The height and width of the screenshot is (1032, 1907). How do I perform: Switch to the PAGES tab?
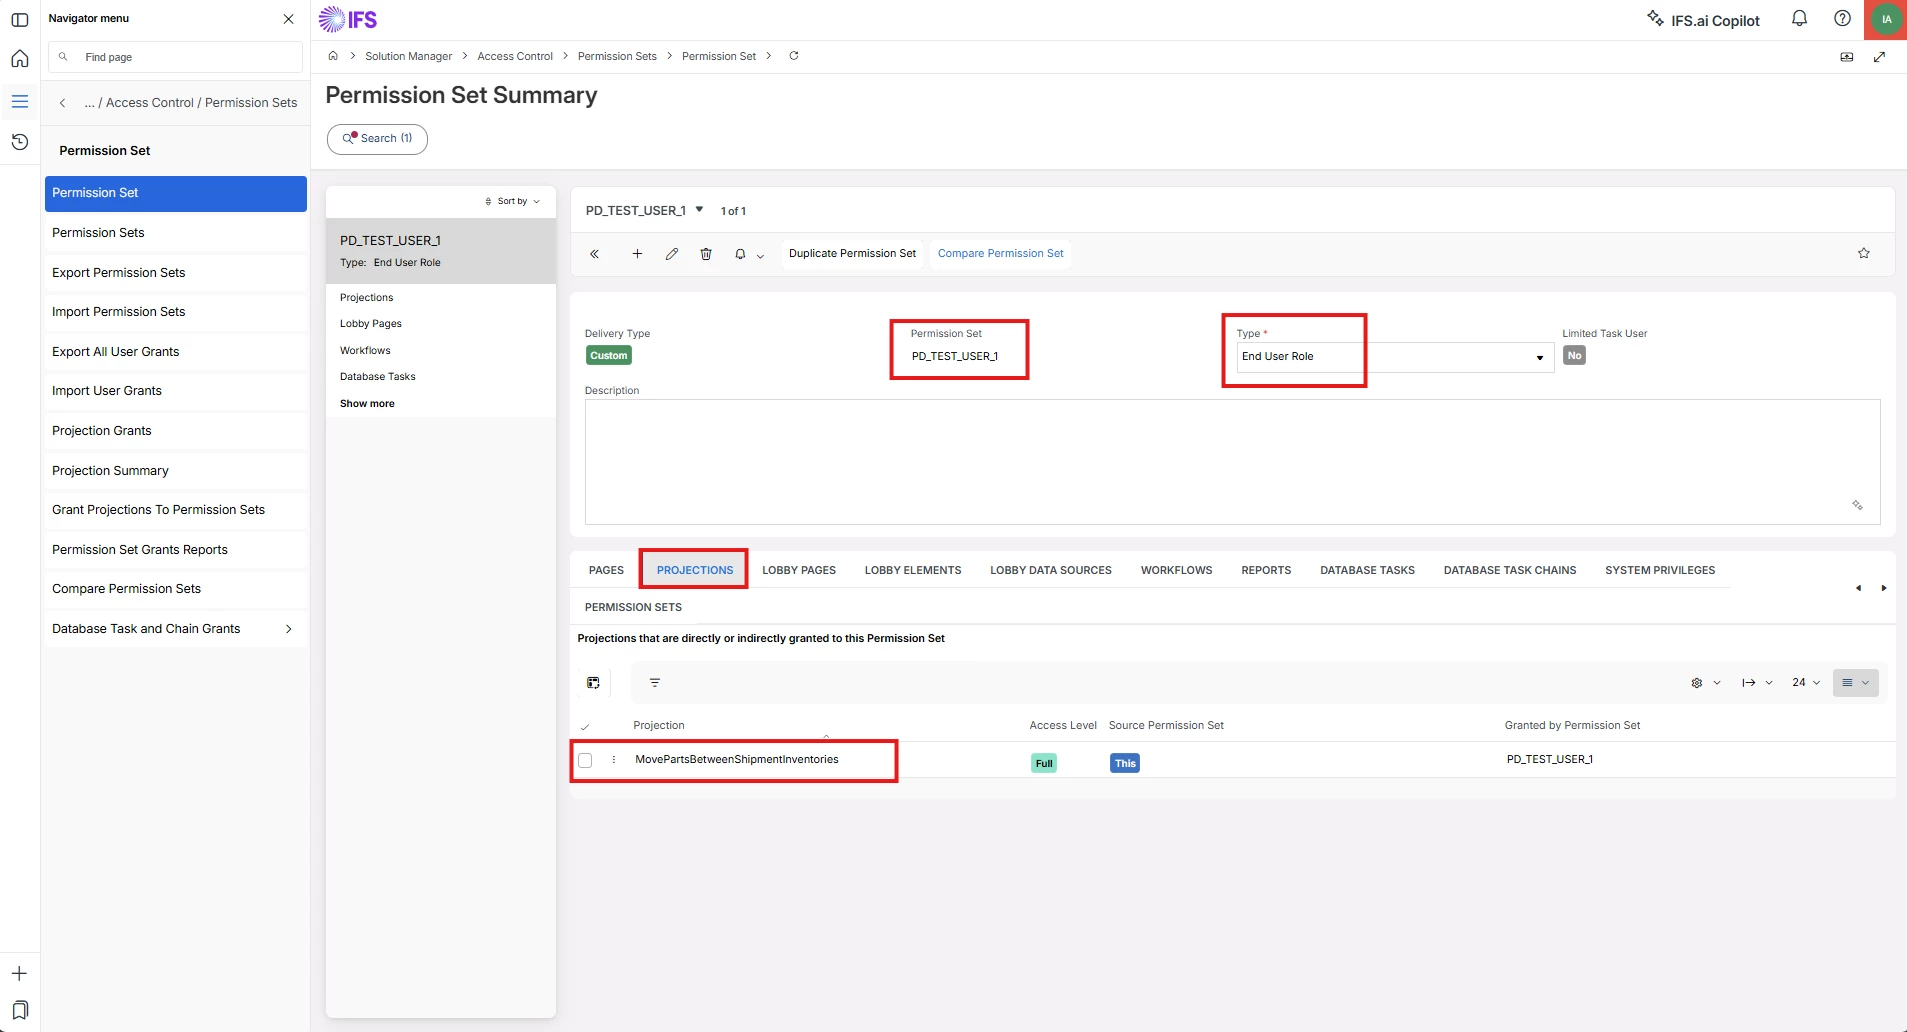click(x=606, y=570)
